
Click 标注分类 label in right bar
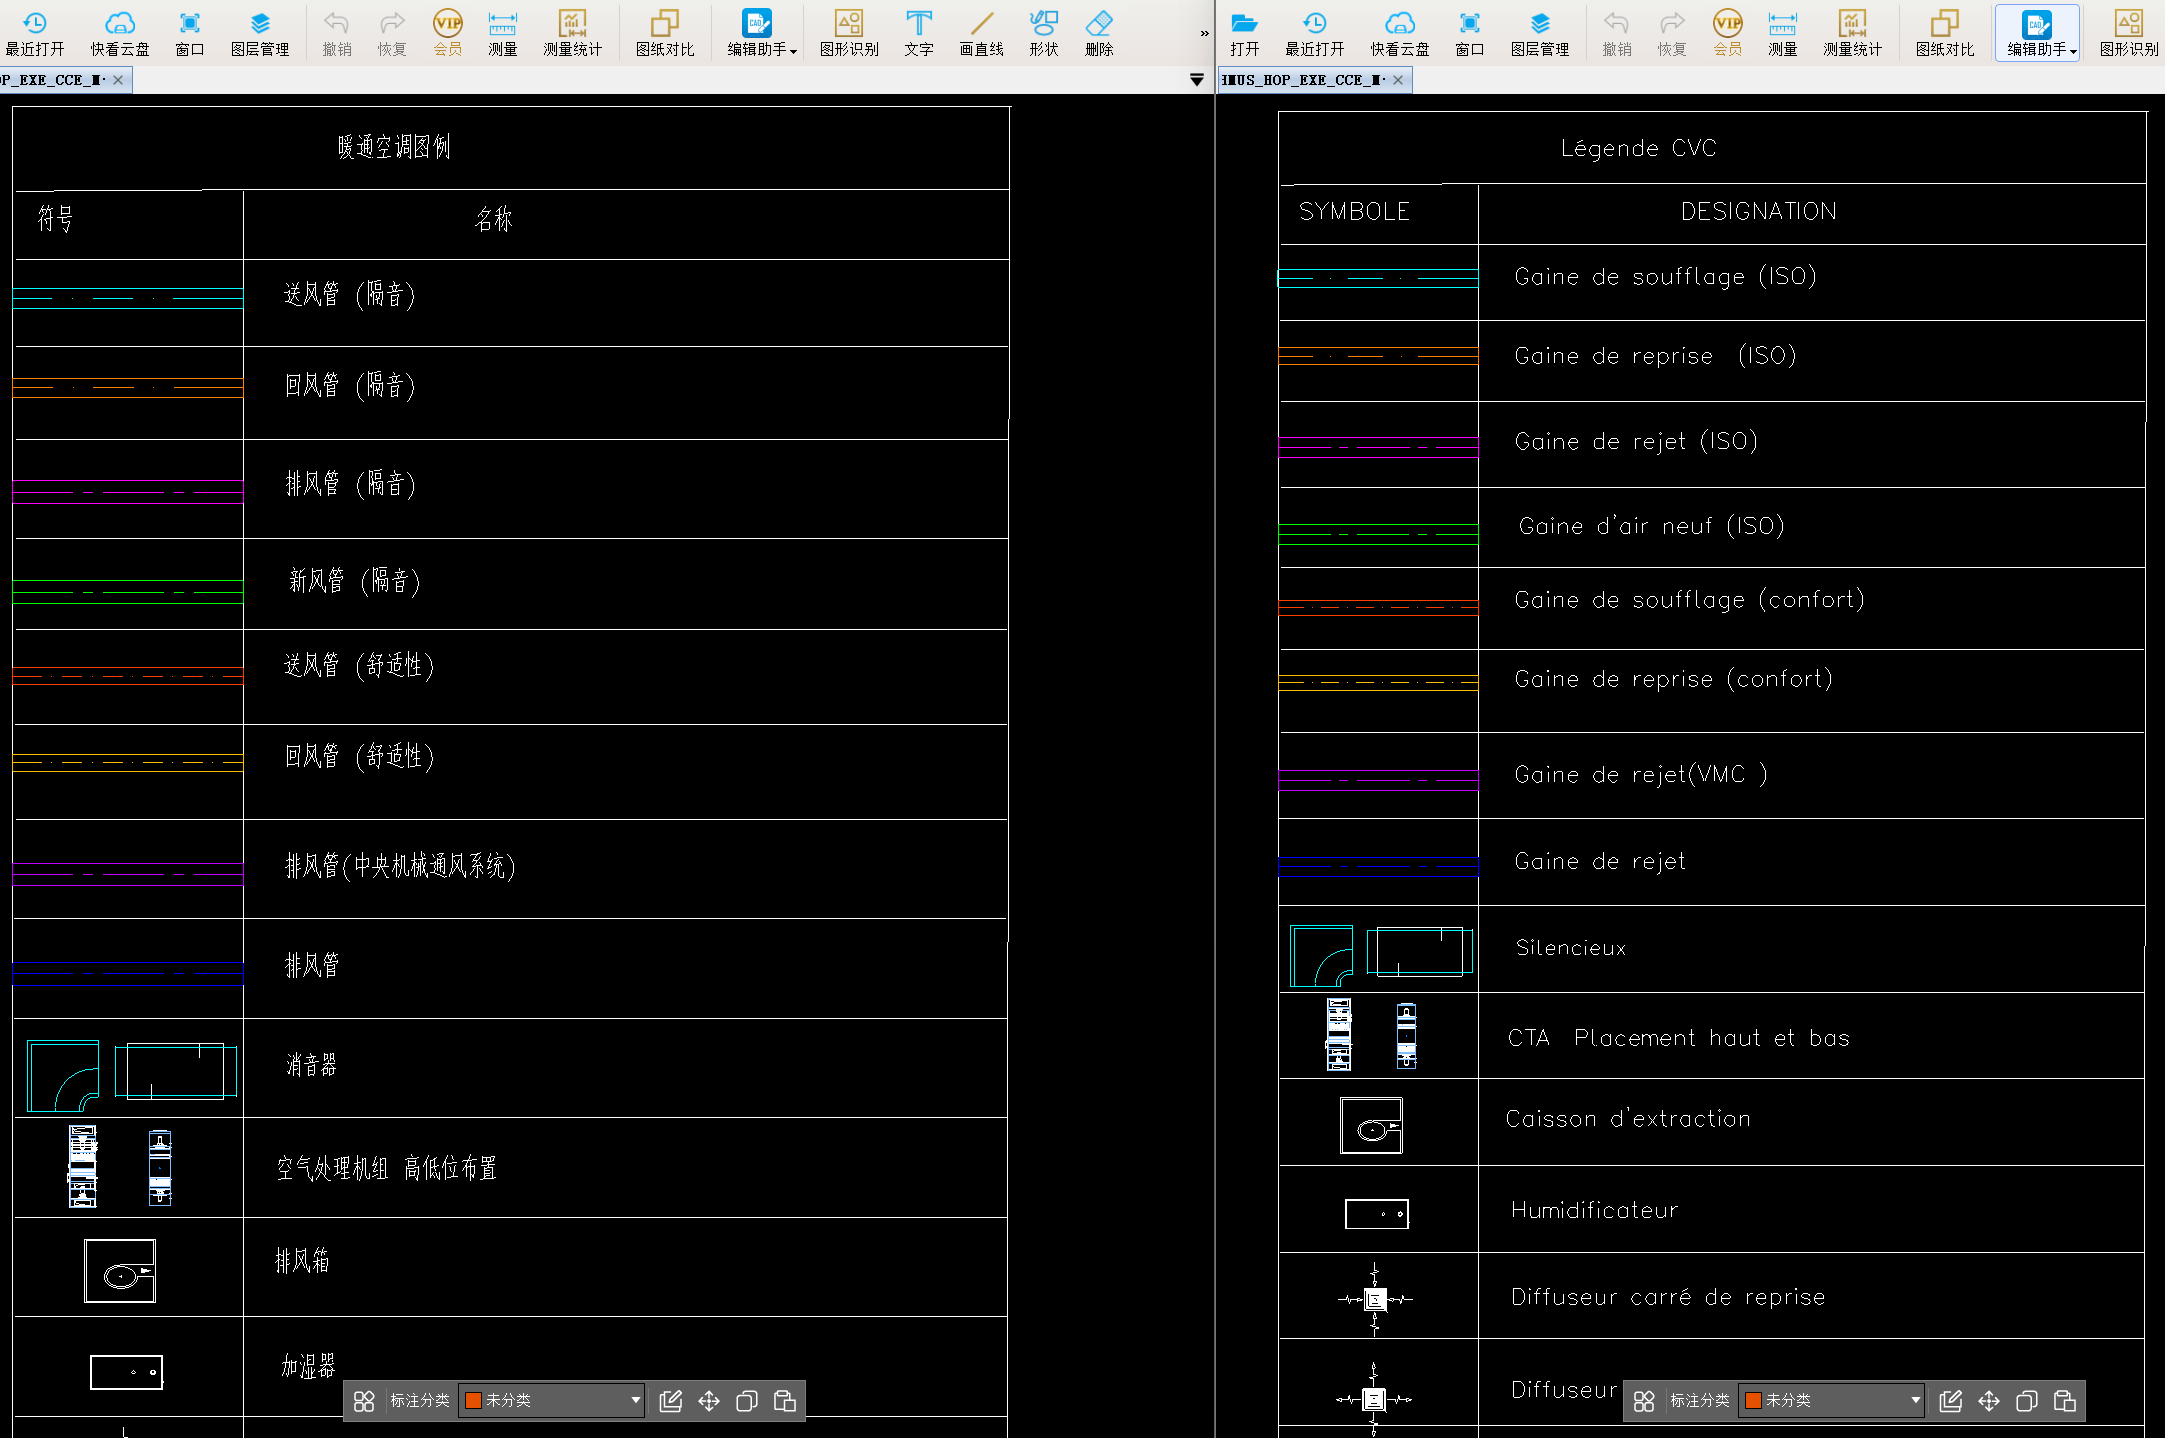tap(1700, 1400)
